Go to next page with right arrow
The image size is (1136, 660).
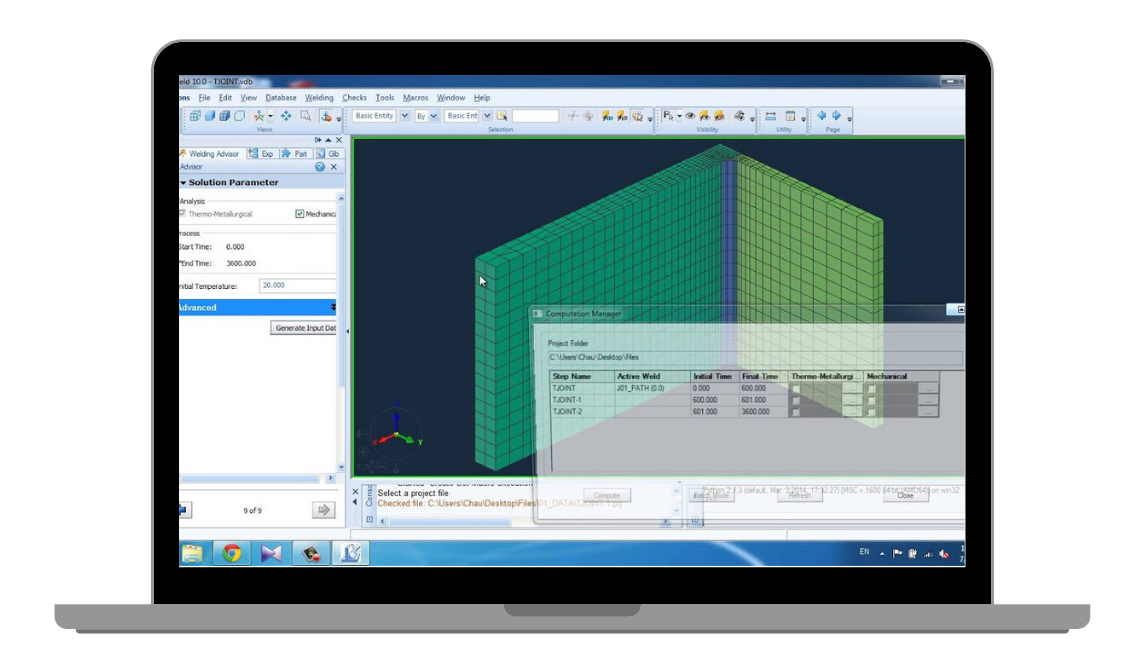coord(837,116)
